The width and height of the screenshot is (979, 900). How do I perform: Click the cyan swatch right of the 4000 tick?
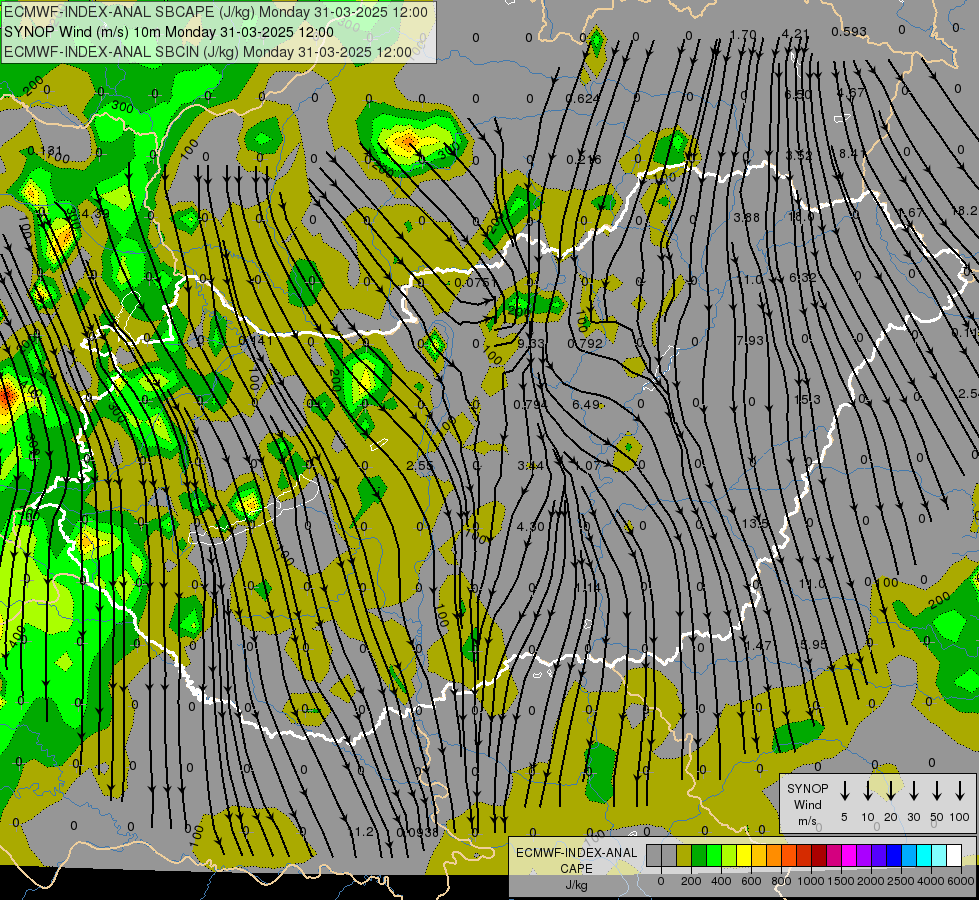(939, 856)
